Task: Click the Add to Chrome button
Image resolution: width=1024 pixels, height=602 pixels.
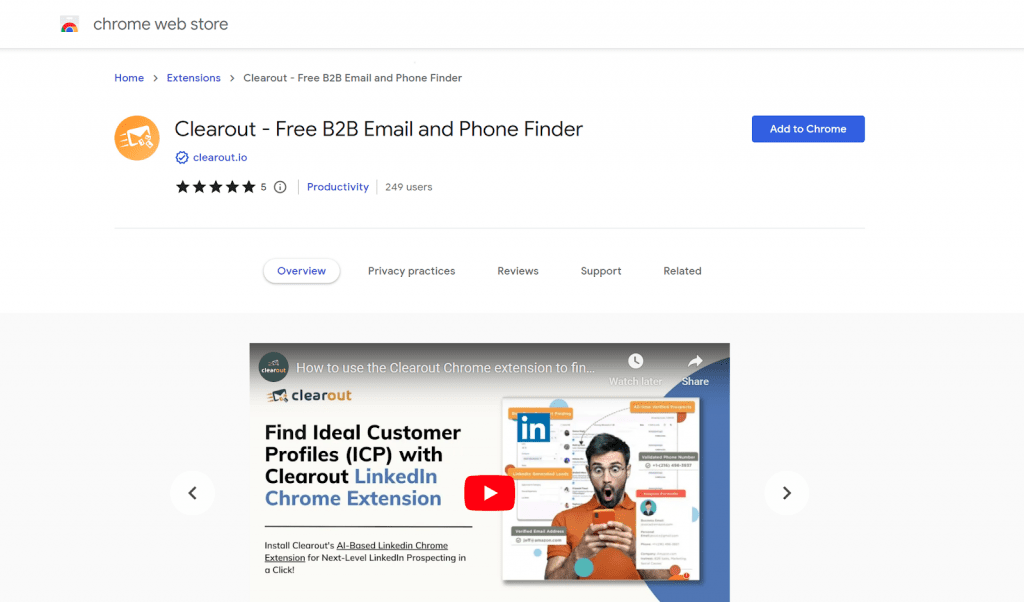Action: (x=808, y=129)
